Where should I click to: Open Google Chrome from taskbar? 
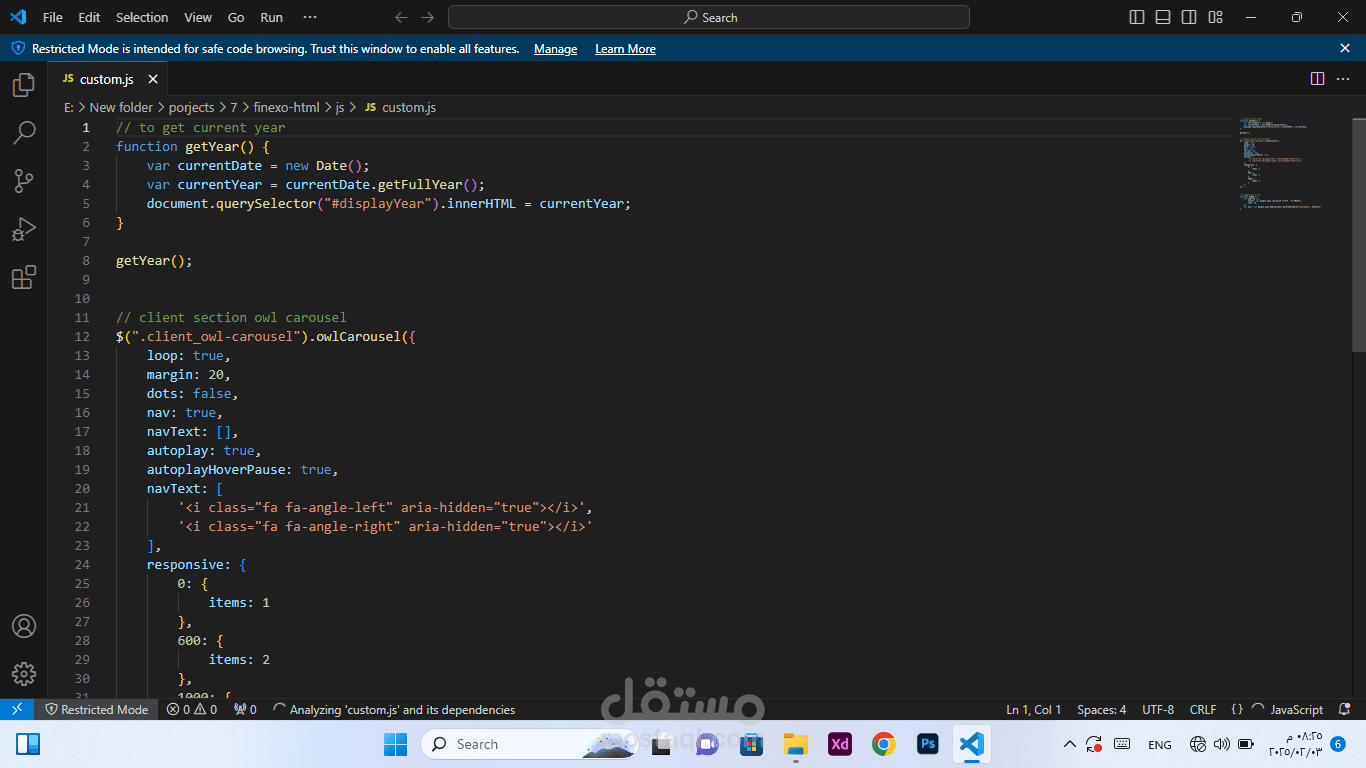883,744
